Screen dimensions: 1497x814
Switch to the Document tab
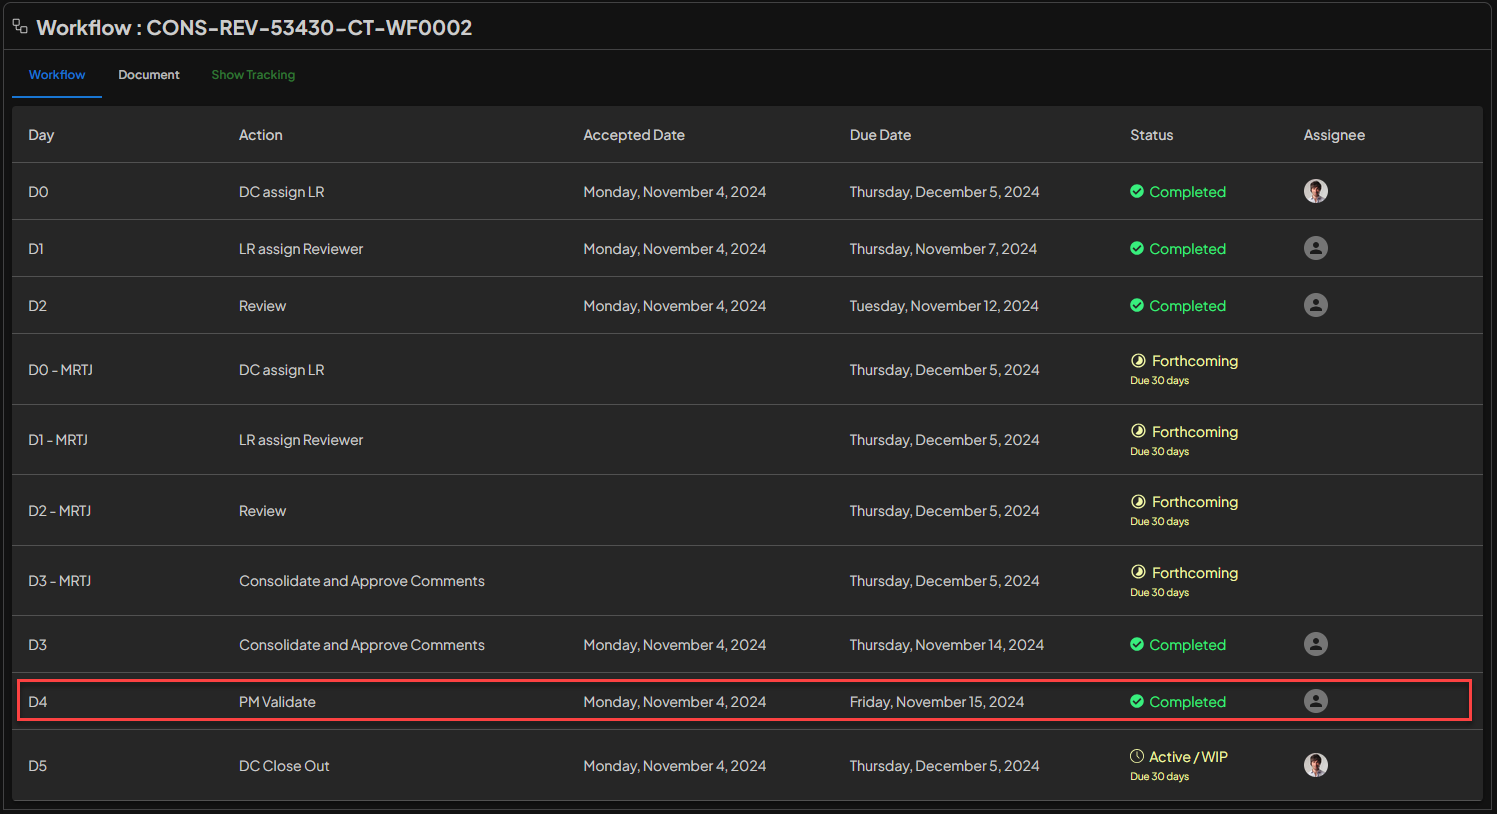149,75
